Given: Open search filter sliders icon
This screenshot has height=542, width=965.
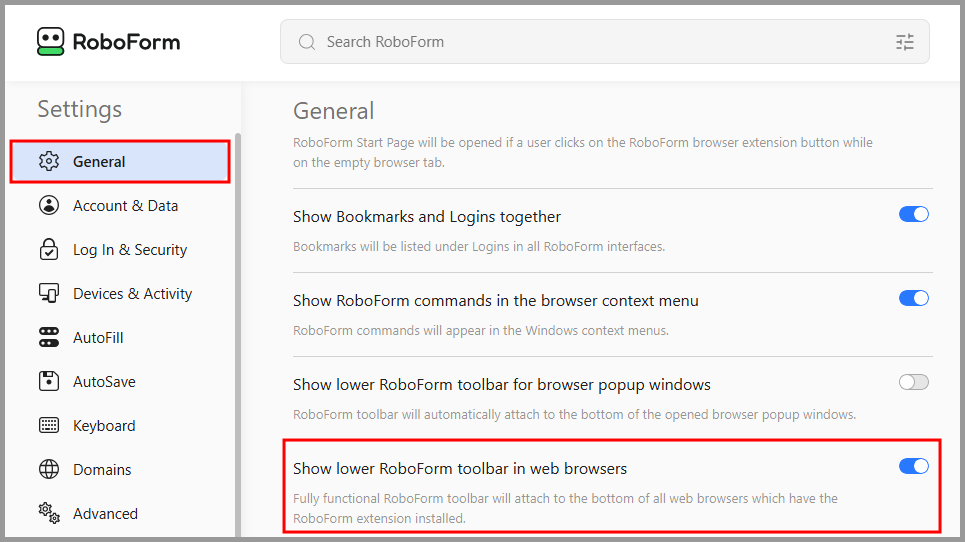Looking at the screenshot, I should (905, 42).
